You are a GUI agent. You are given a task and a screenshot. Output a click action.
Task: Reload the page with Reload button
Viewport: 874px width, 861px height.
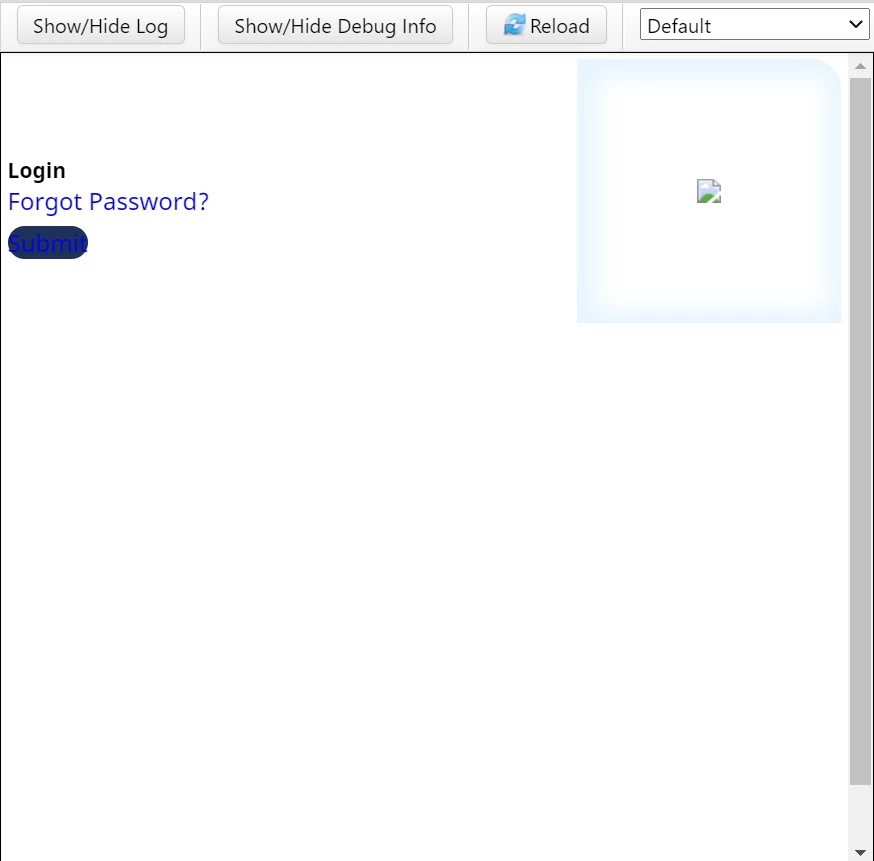pos(546,25)
